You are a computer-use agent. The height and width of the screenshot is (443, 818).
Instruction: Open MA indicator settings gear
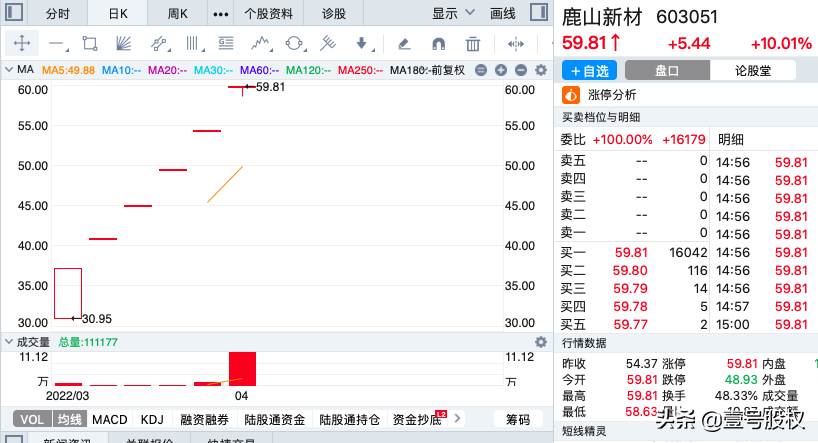[541, 70]
